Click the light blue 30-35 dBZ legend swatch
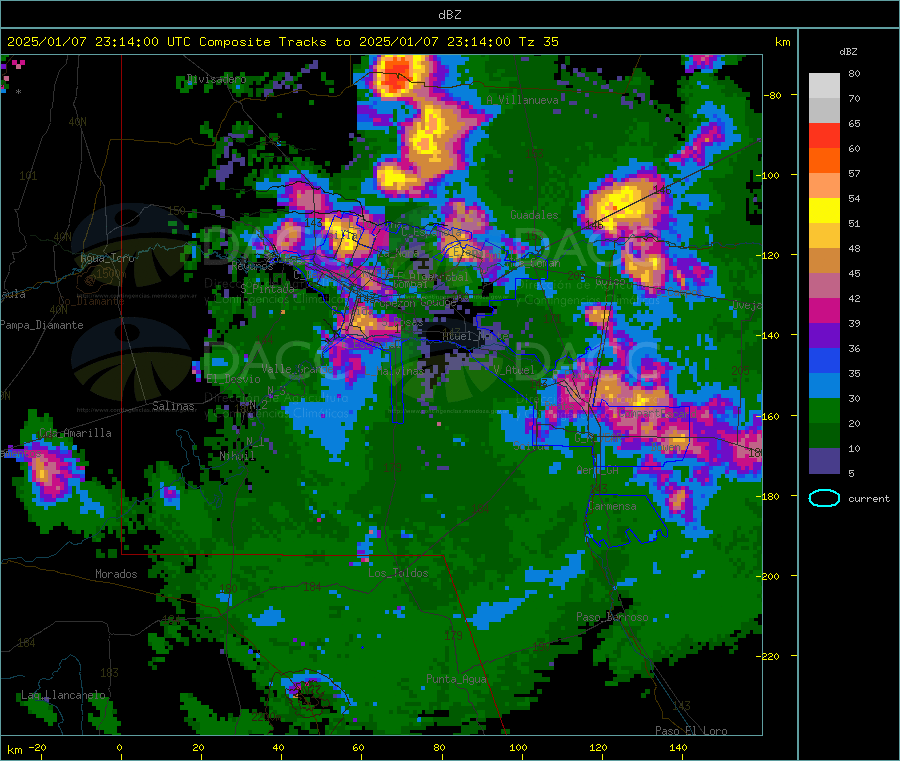Viewport: 900px width, 761px height. point(824,386)
